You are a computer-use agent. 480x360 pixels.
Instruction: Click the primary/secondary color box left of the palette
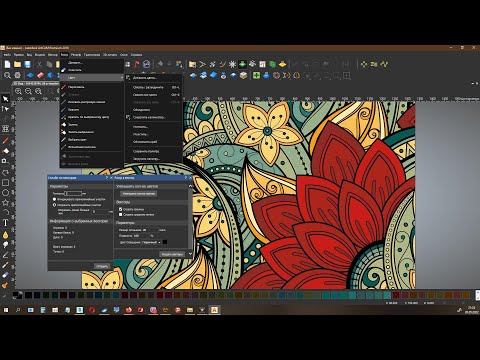17,295
